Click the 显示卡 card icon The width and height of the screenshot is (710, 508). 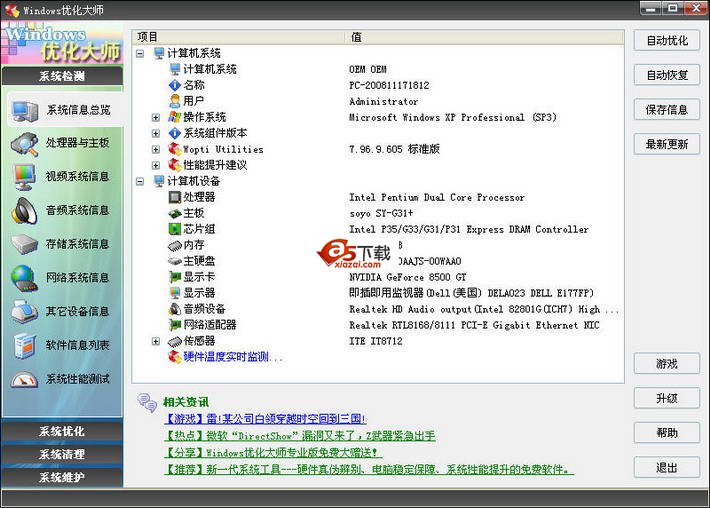174,277
